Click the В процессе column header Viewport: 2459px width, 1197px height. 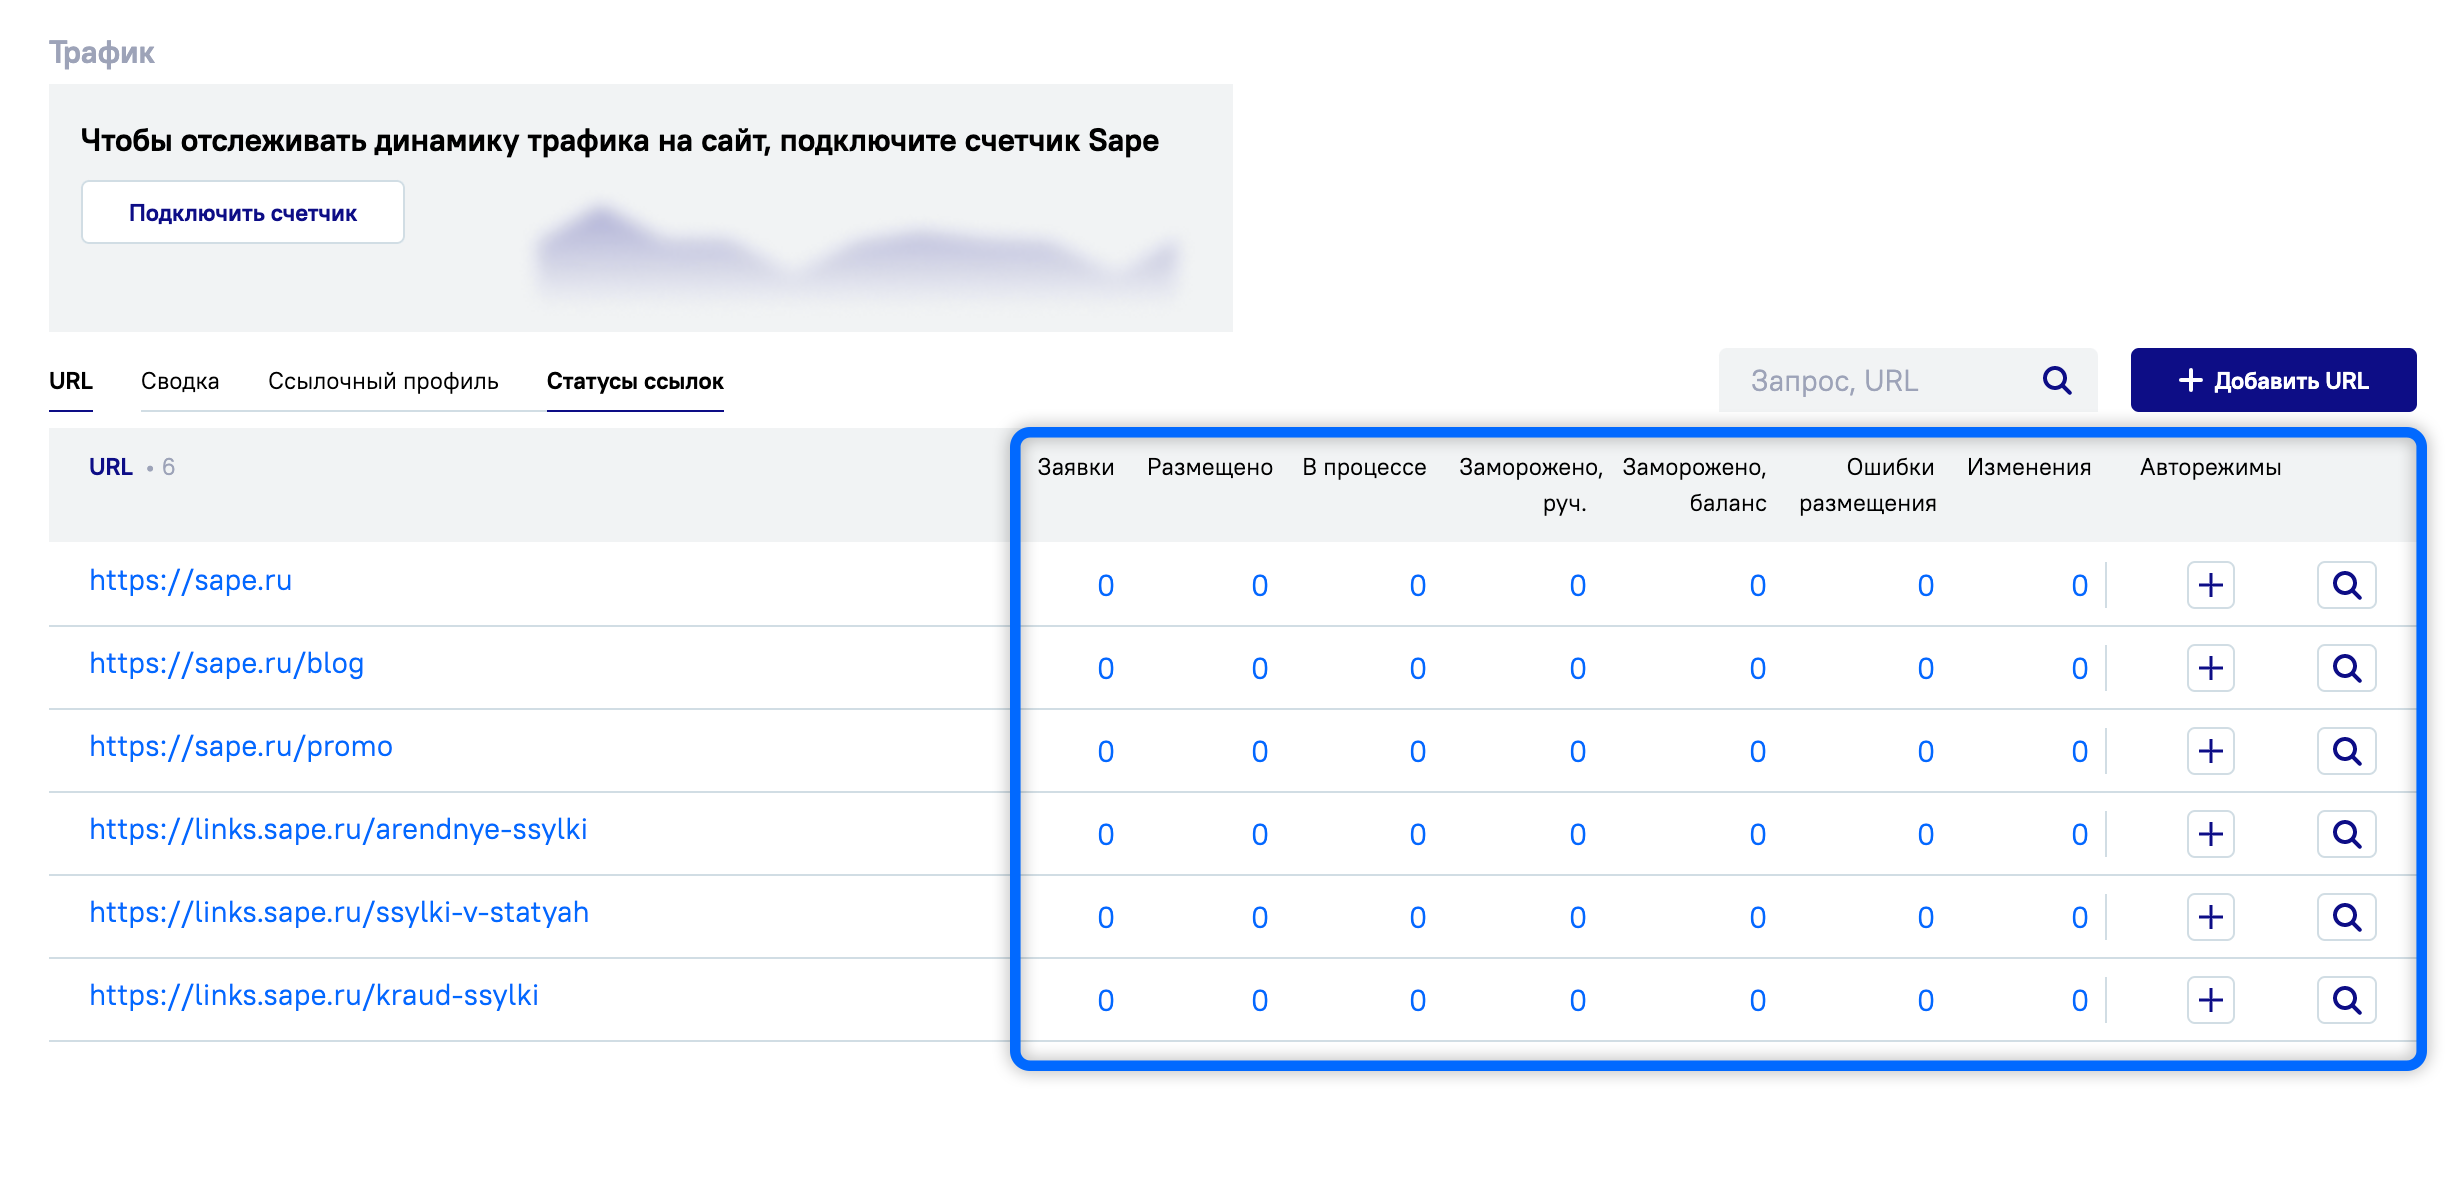[x=1364, y=467]
